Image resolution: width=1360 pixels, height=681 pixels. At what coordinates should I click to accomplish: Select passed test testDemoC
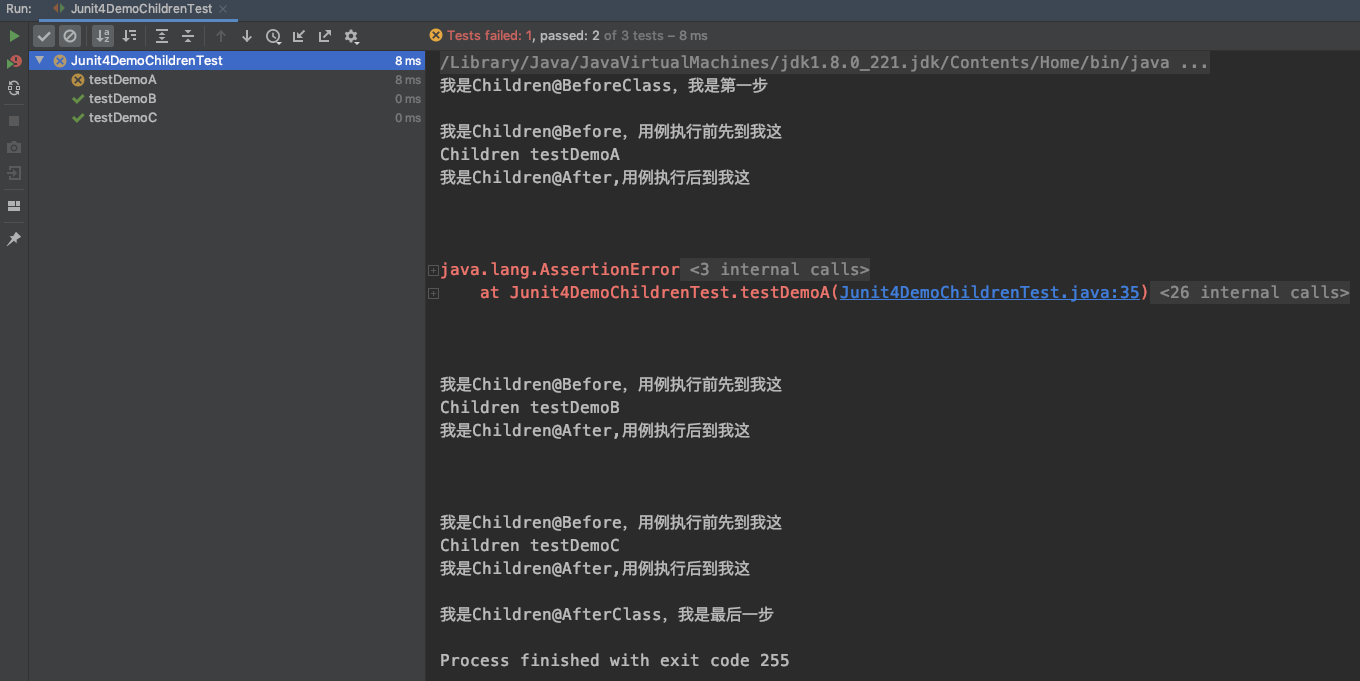(x=123, y=118)
